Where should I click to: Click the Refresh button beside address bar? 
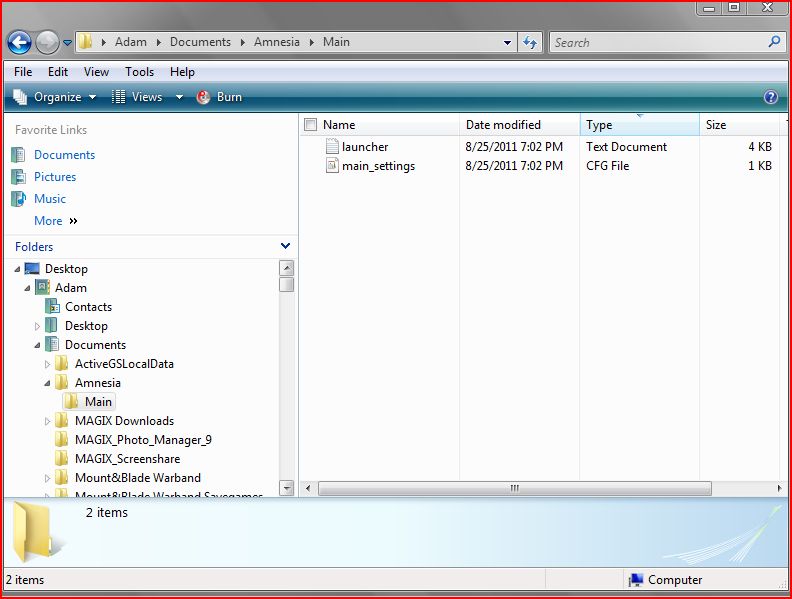pyautogui.click(x=531, y=42)
